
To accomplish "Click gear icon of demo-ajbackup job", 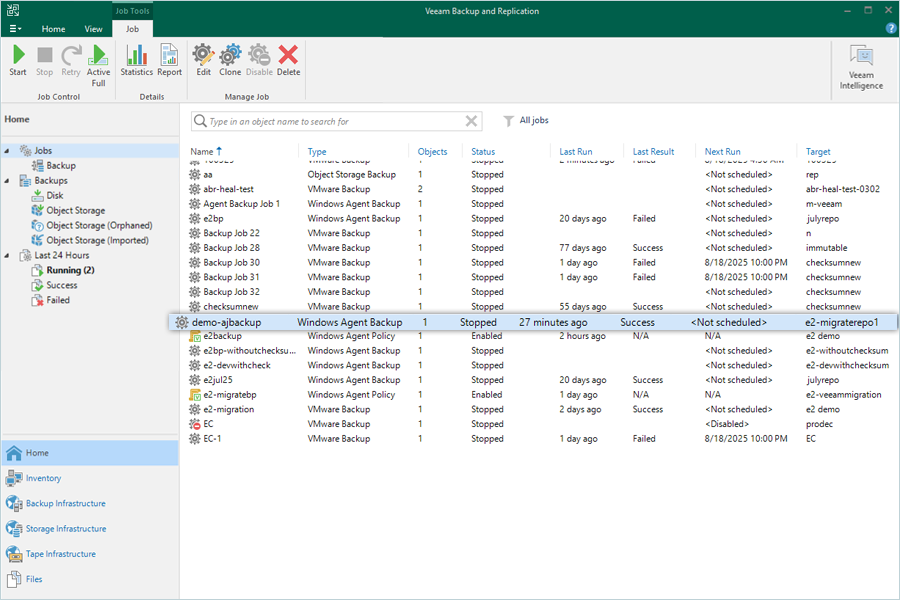I will (x=181, y=323).
